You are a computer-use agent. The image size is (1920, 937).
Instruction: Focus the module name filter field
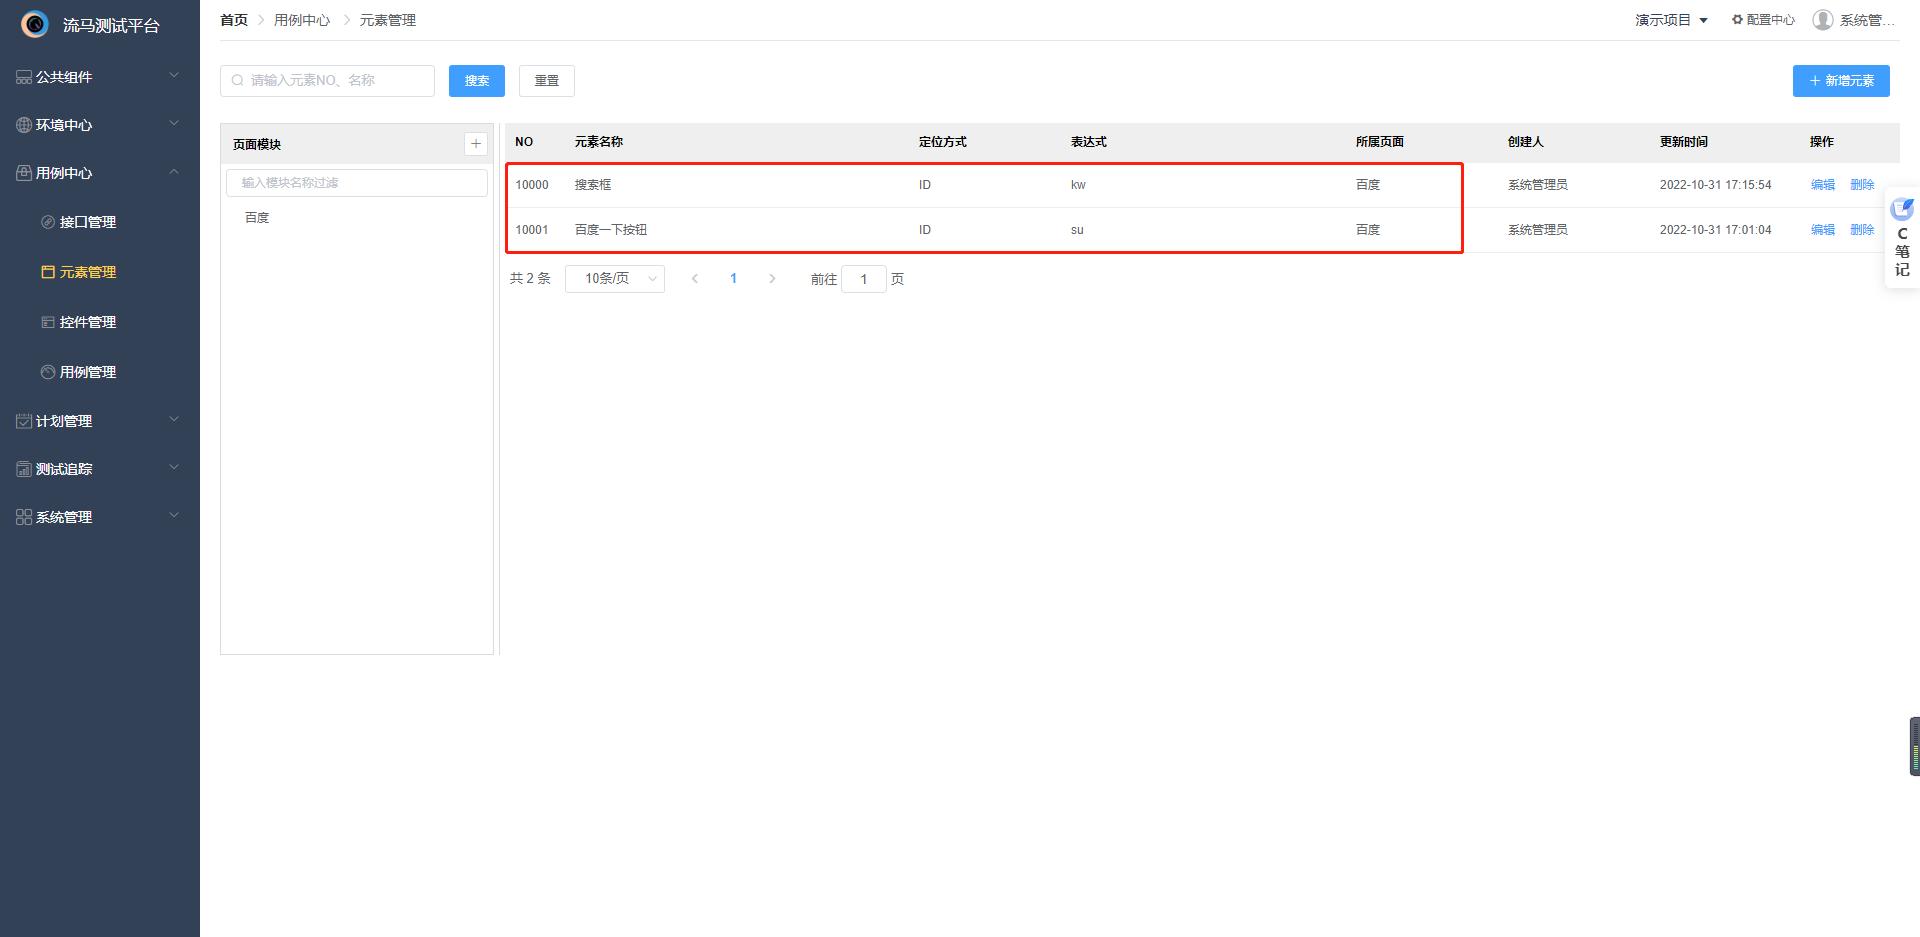click(x=357, y=183)
